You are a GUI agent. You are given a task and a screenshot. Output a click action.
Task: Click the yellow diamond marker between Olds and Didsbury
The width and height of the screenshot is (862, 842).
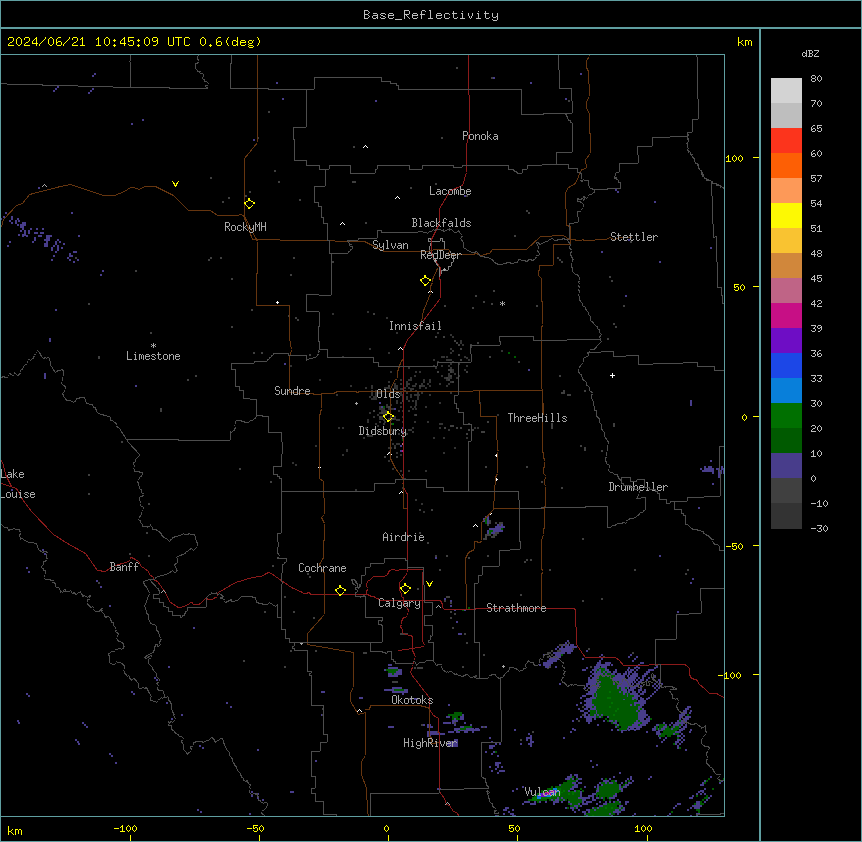[388, 417]
